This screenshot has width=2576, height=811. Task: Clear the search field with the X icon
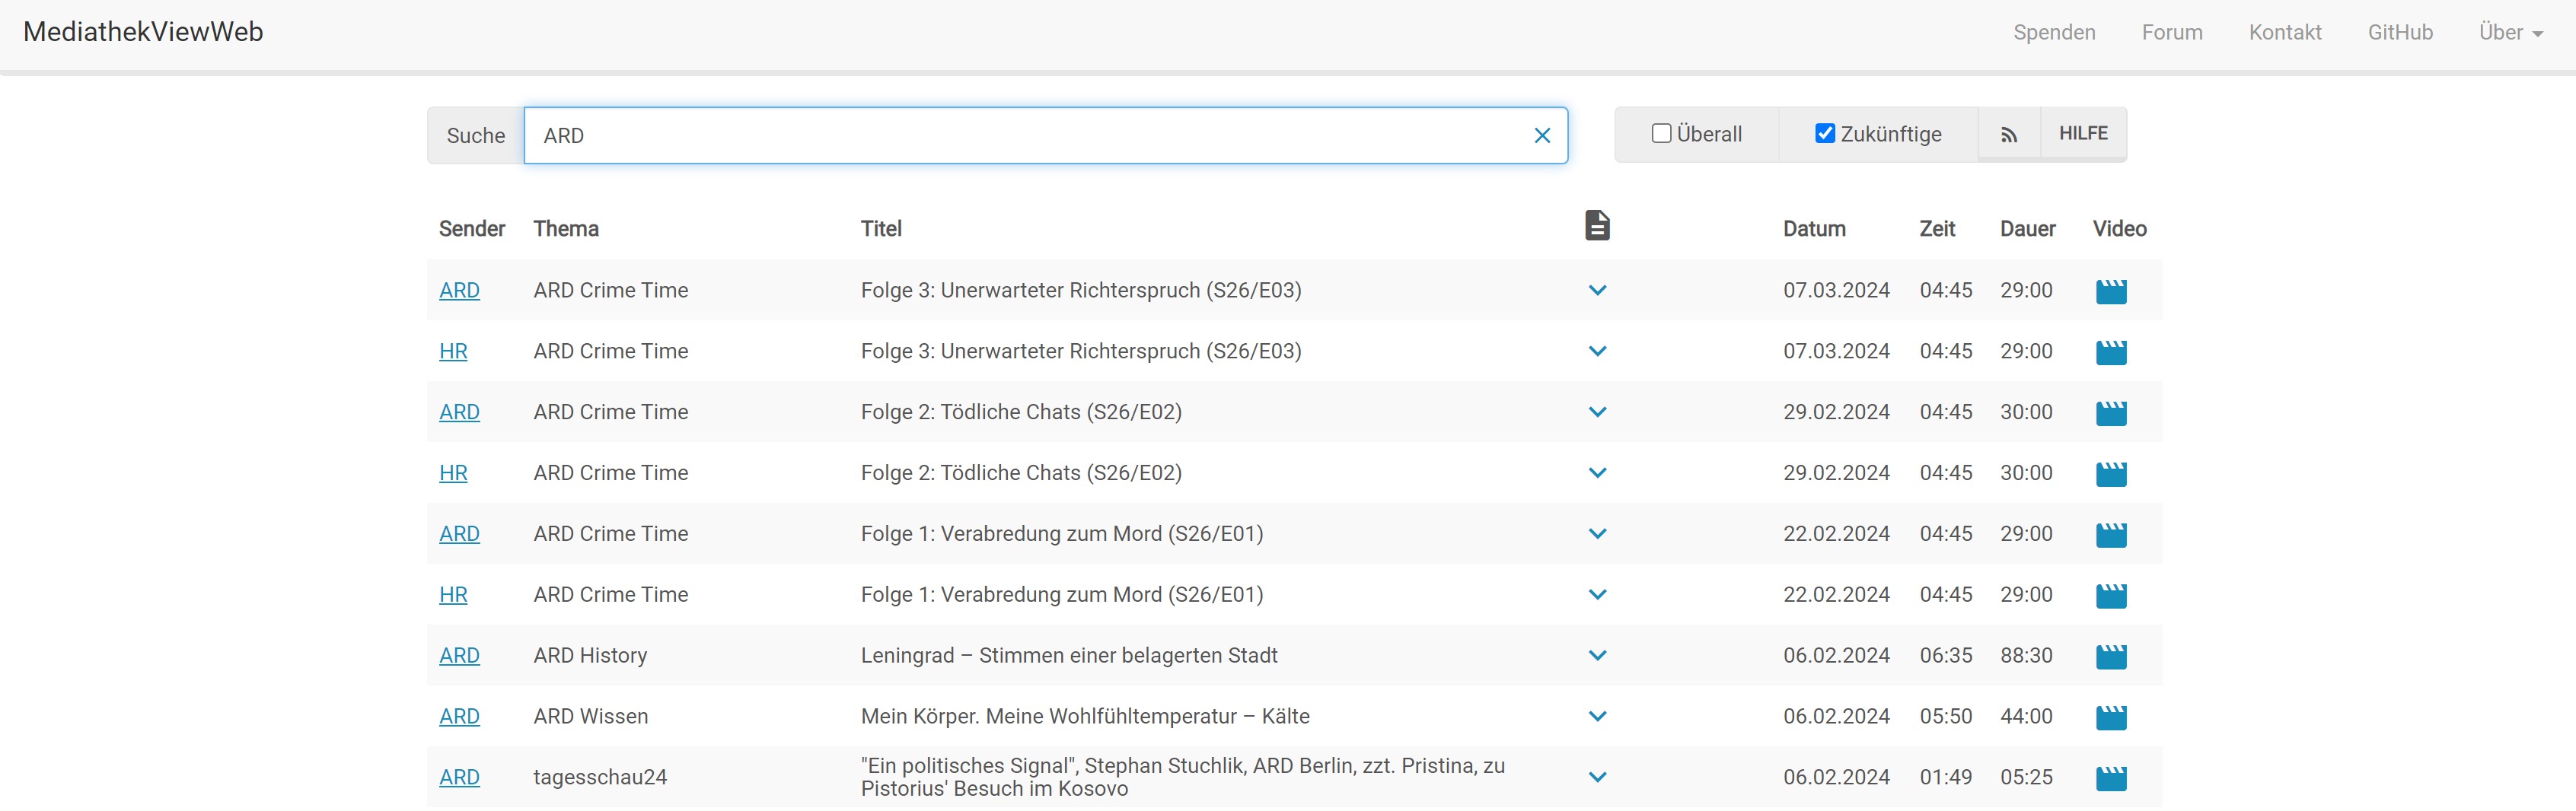pos(1542,136)
